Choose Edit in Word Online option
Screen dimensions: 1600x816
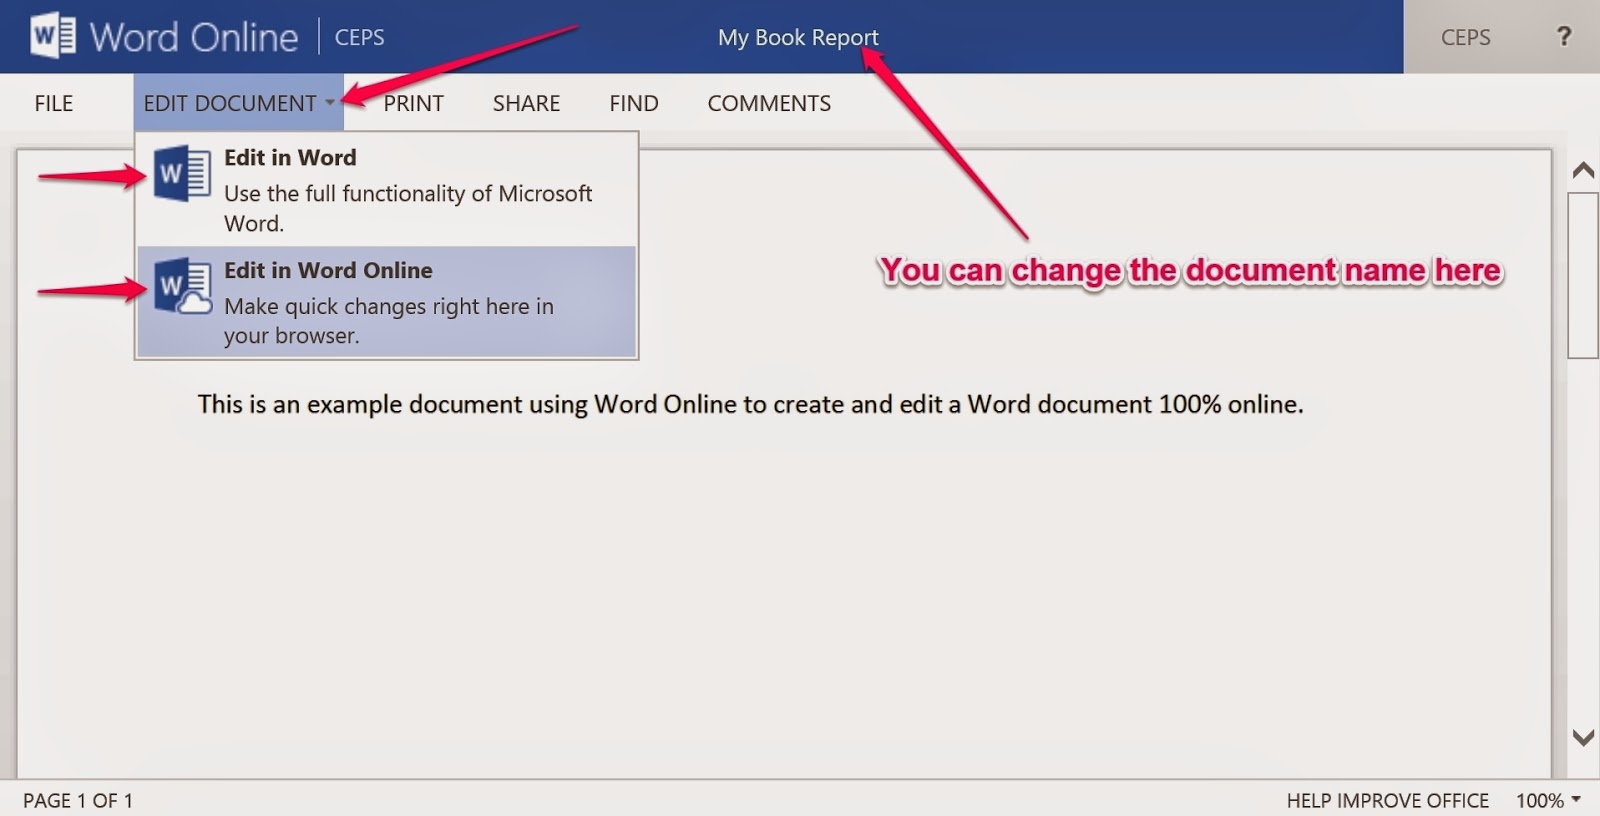tap(387, 302)
